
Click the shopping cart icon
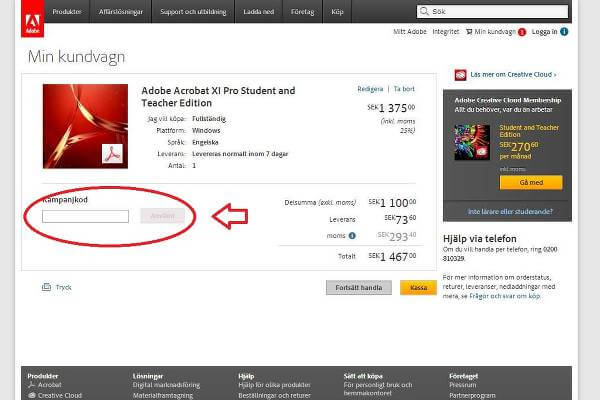click(469, 32)
